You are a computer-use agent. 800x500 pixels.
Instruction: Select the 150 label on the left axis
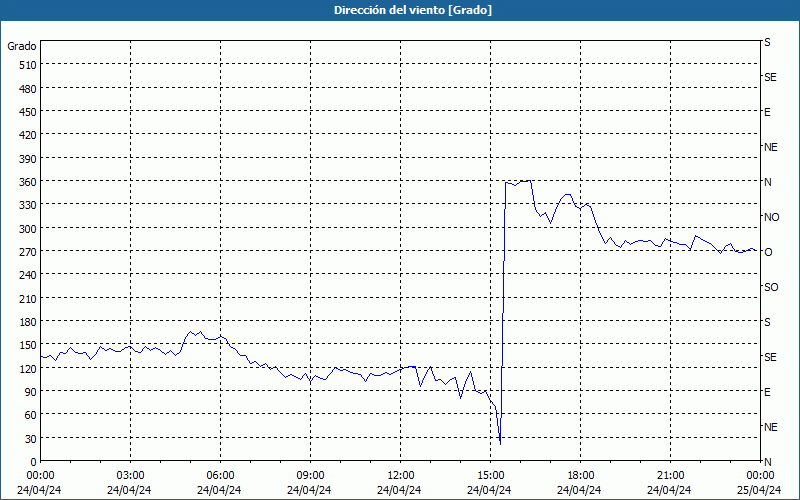click(28, 345)
